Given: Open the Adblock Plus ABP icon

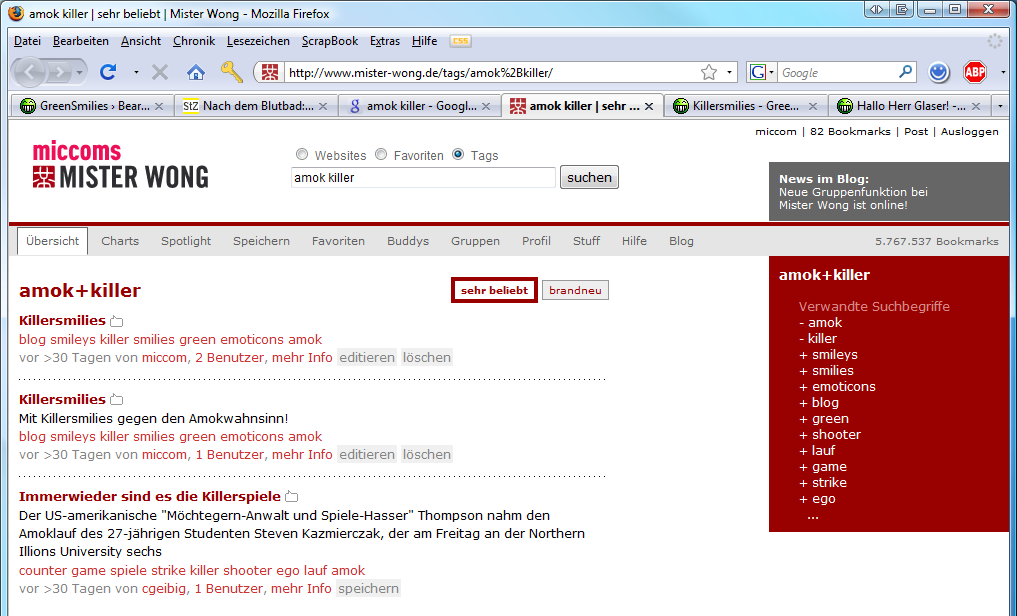Looking at the screenshot, I should click(975, 72).
